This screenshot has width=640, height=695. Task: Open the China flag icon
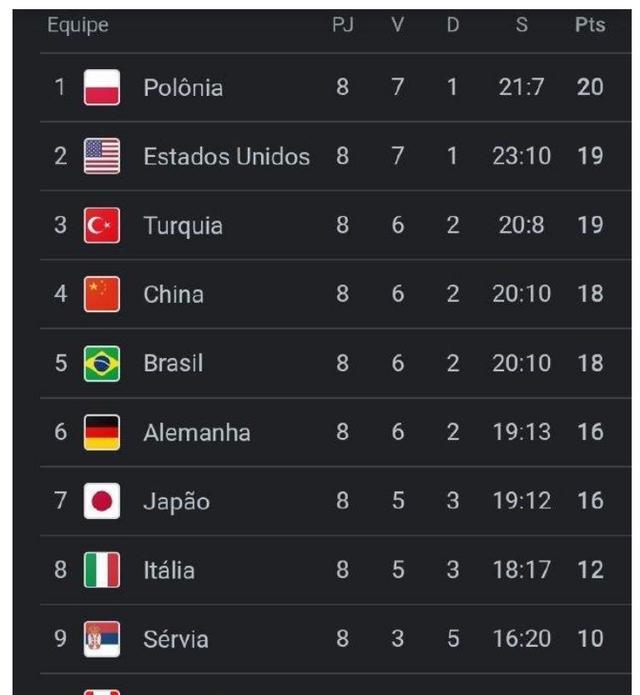click(101, 294)
